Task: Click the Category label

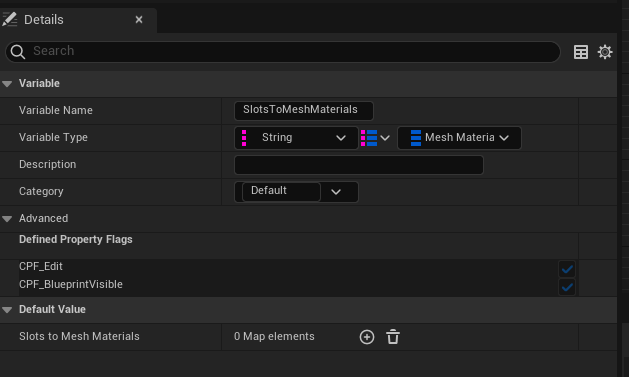Action: click(41, 192)
